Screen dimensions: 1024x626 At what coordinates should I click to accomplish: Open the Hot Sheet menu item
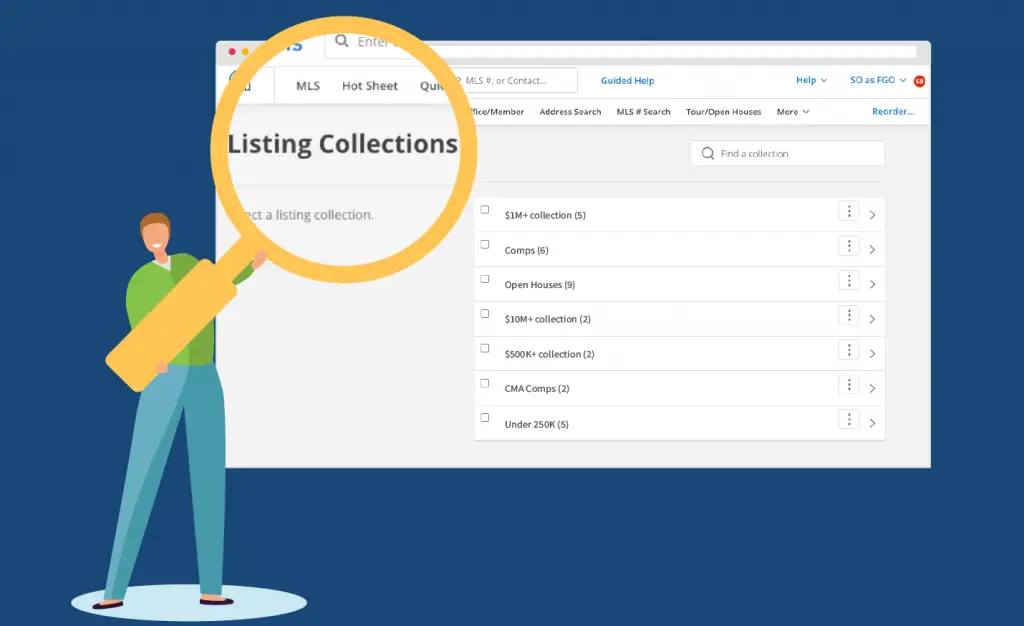pos(370,86)
